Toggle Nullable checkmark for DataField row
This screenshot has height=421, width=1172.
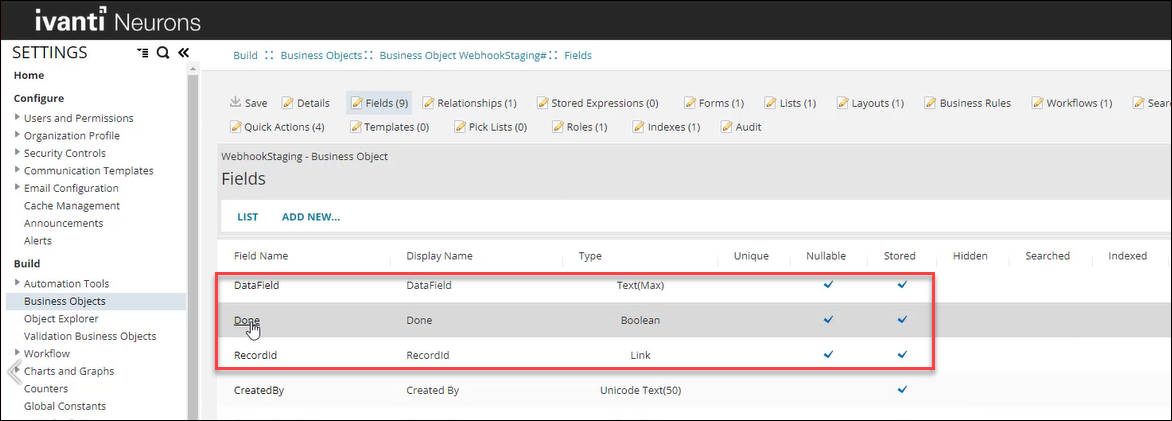[828, 285]
